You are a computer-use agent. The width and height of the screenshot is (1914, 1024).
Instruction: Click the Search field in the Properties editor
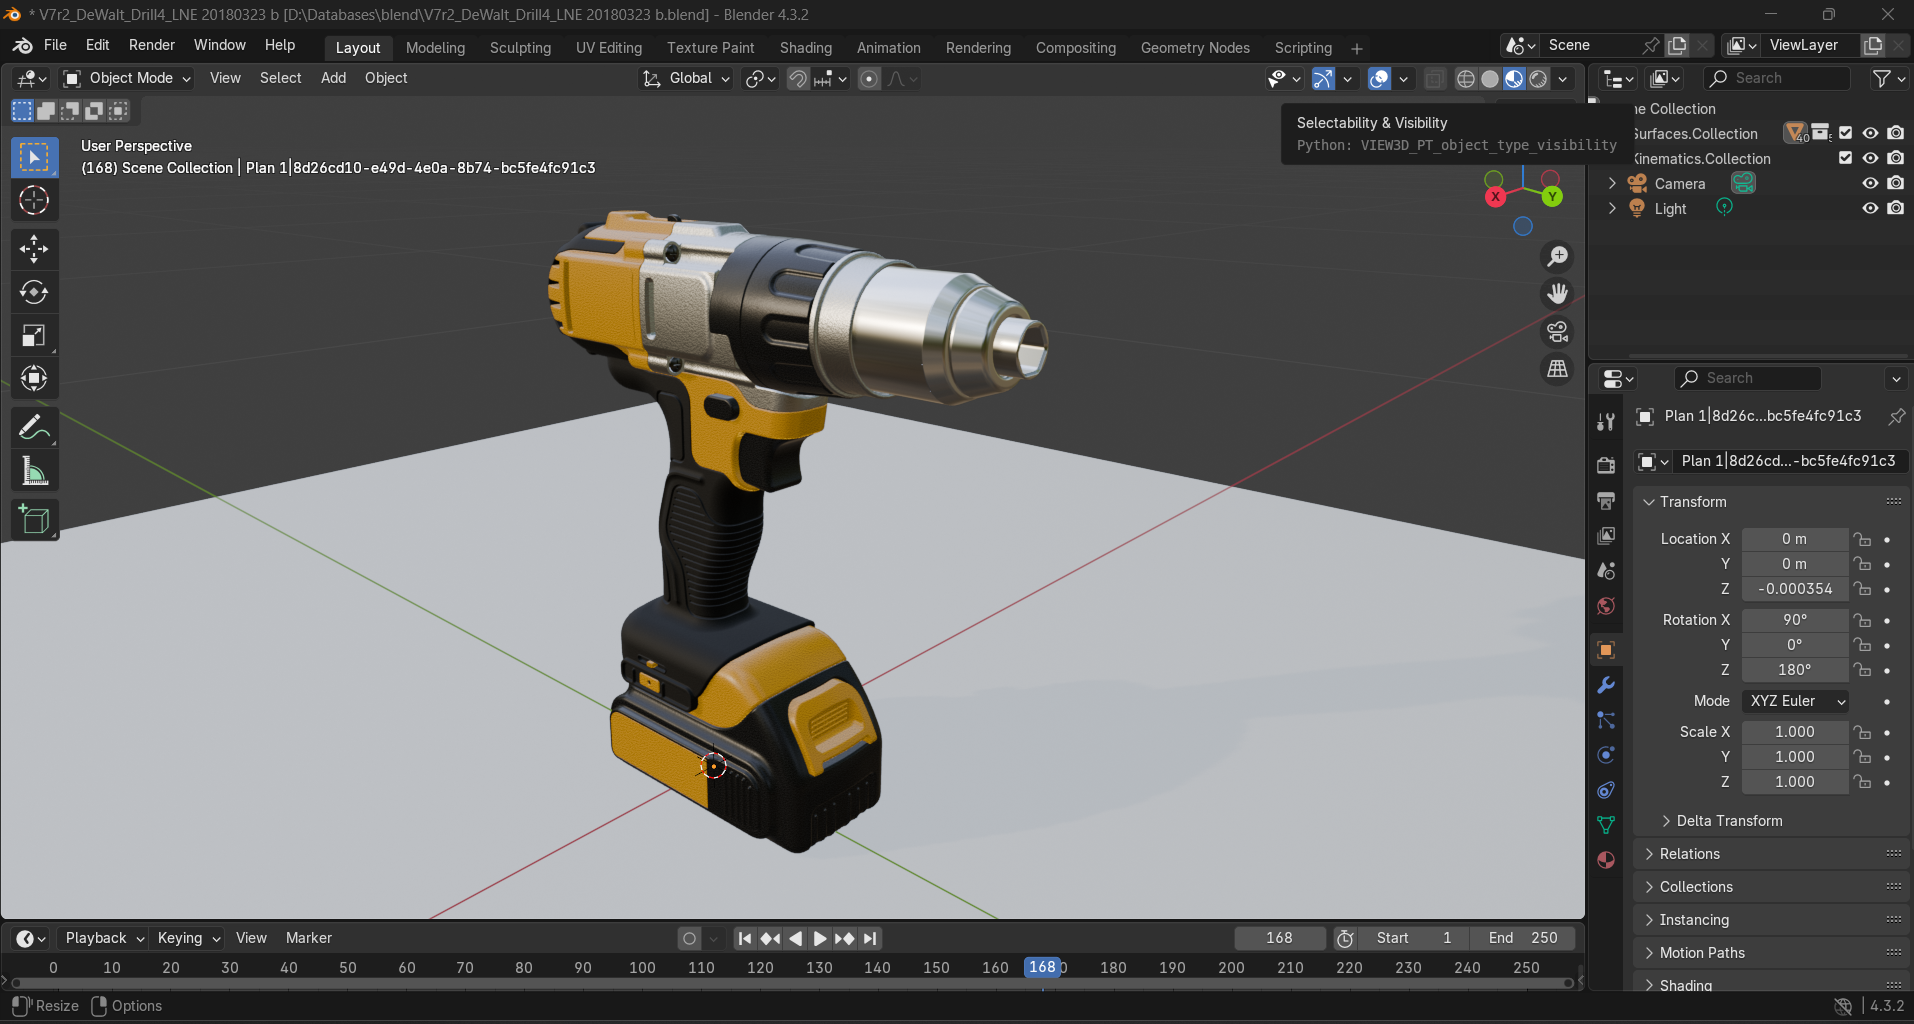coord(1746,378)
